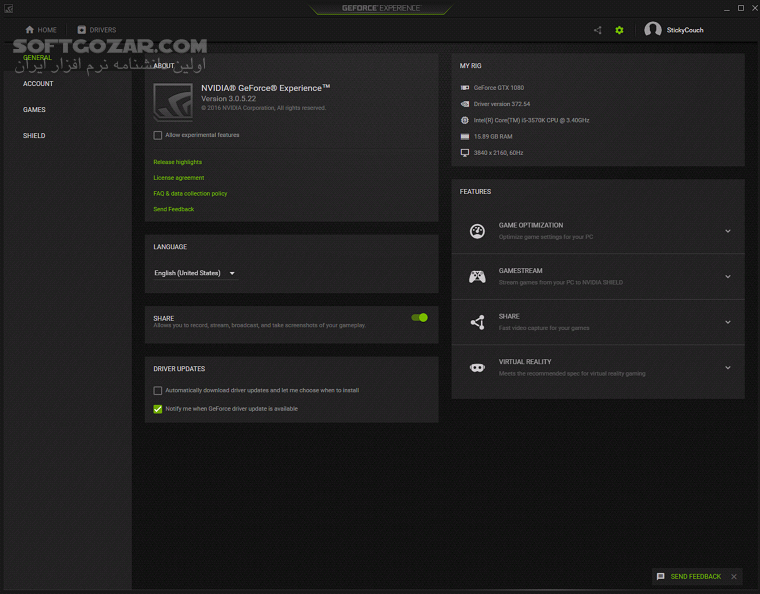Click GeForce GTX 1080 text
760x594 pixels.
499,88
